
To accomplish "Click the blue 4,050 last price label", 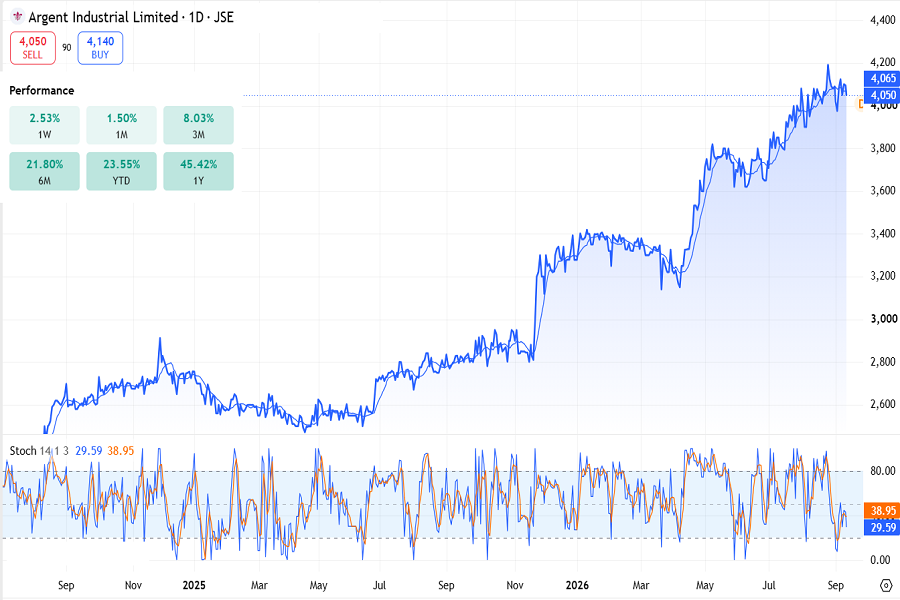I will tap(882, 95).
